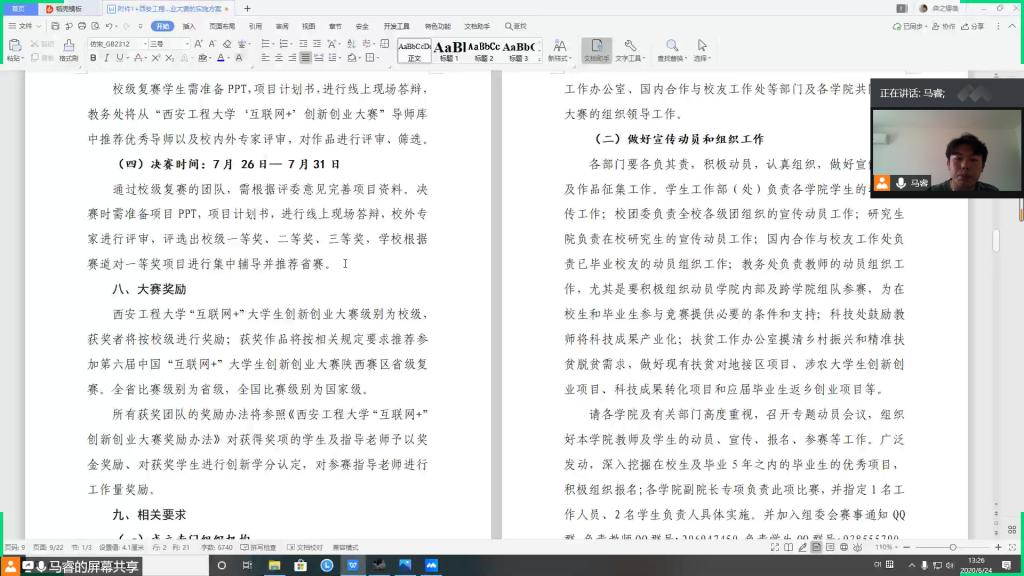Switch to the 插入 (Insert) ribbon tab
Screen dimensions: 1024x576
[190, 26]
